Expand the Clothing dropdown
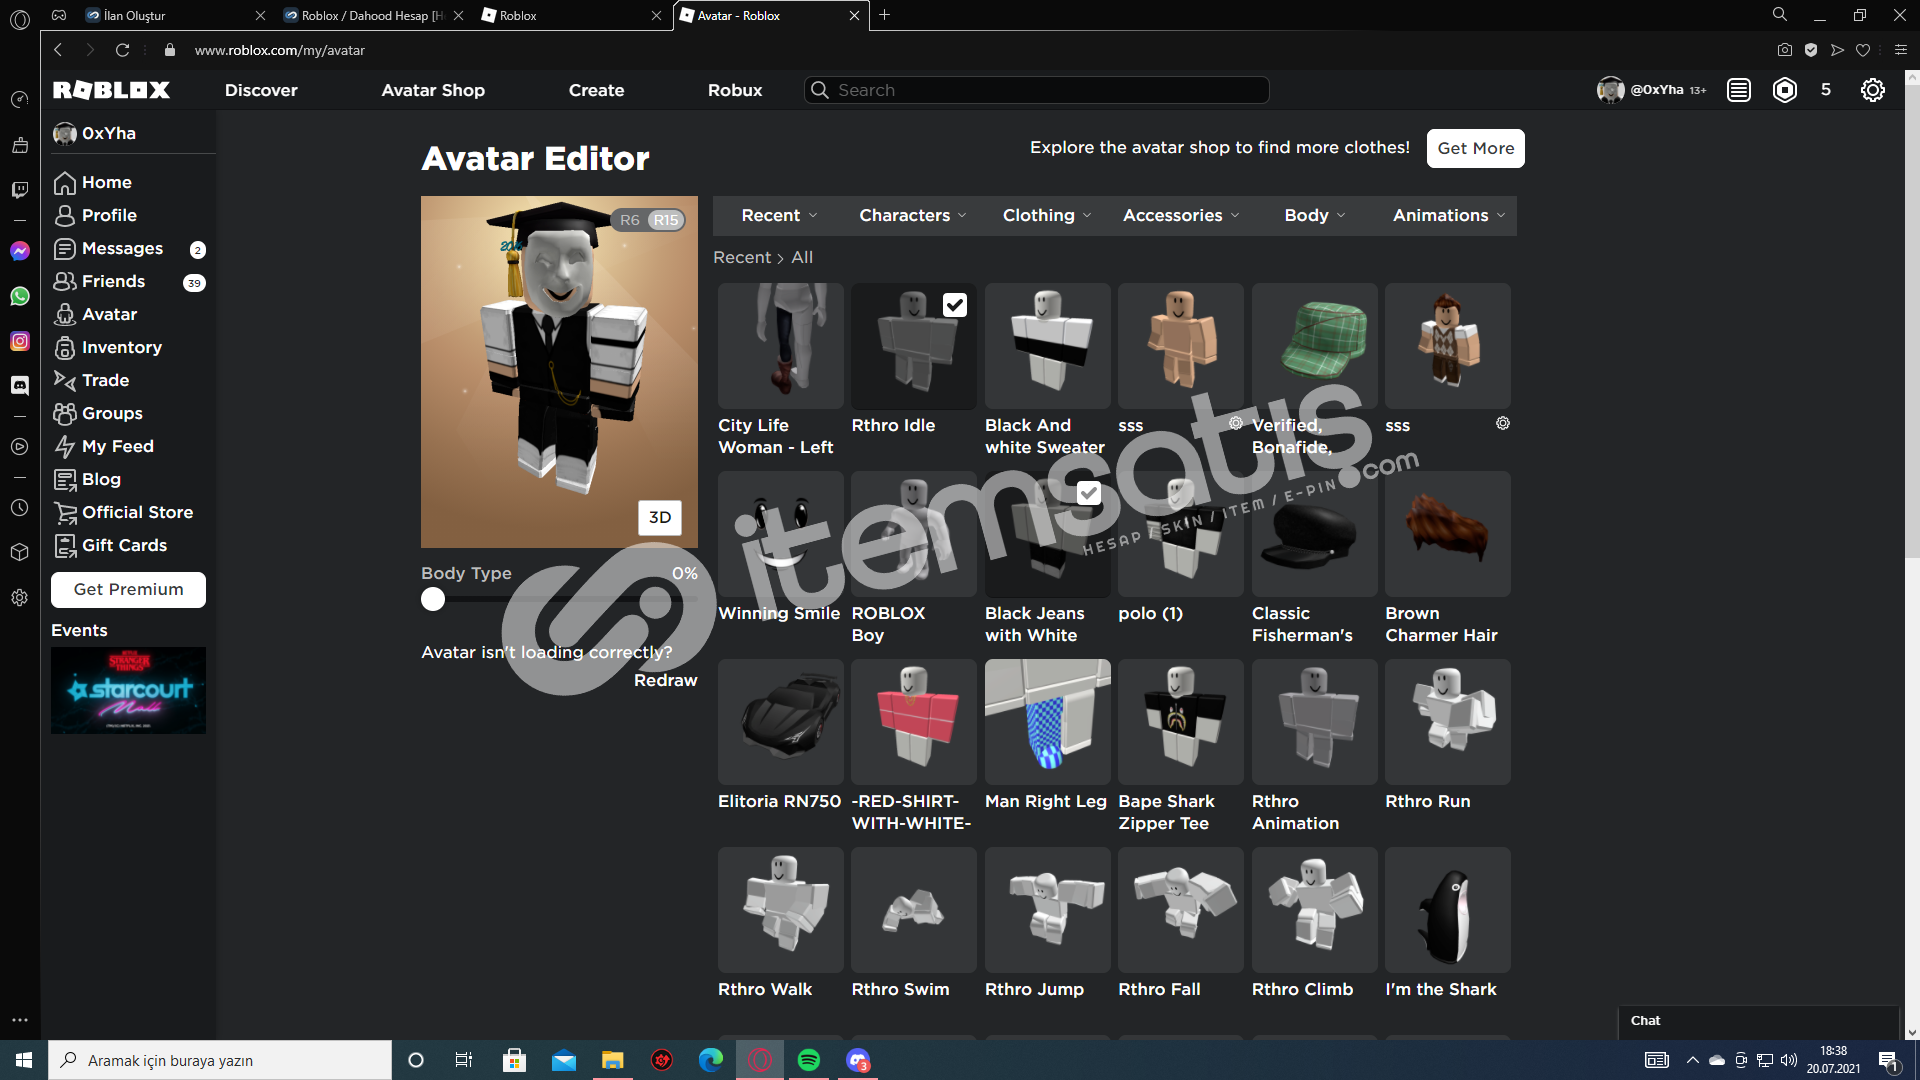This screenshot has width=1920, height=1080. [x=1047, y=215]
